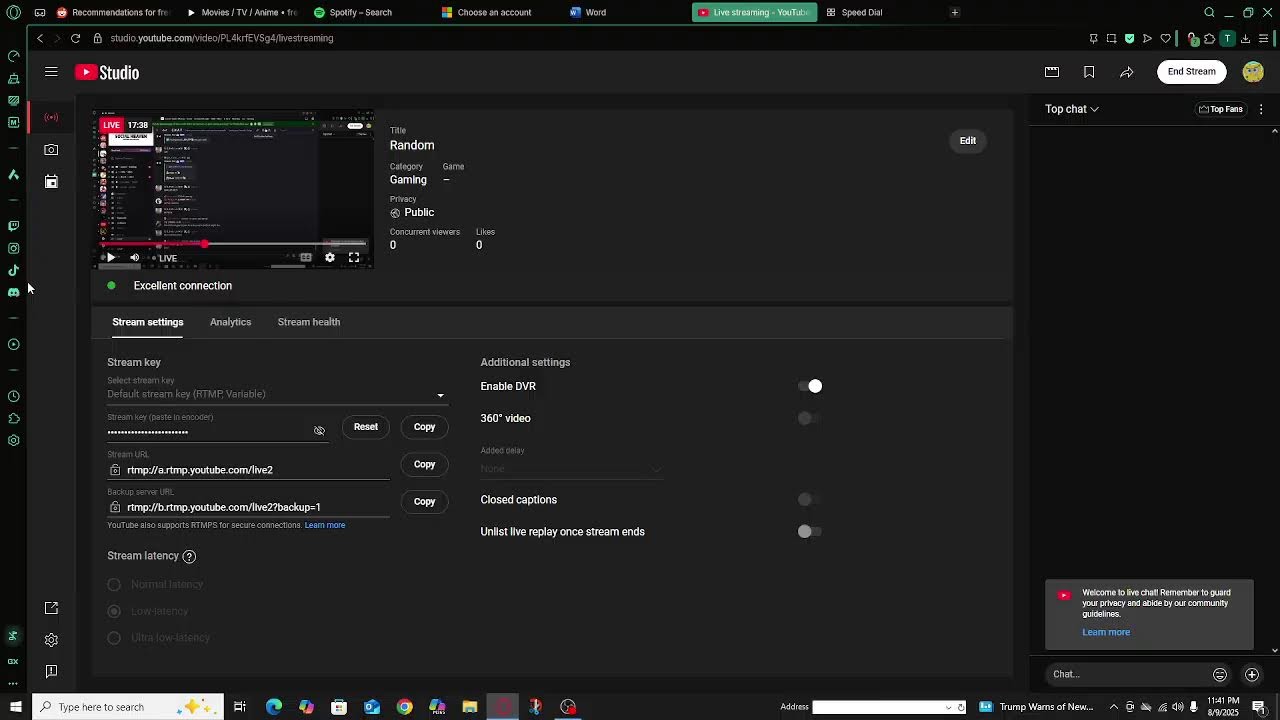Switch to the Analytics tab
The image size is (1280, 720).
[x=230, y=322]
